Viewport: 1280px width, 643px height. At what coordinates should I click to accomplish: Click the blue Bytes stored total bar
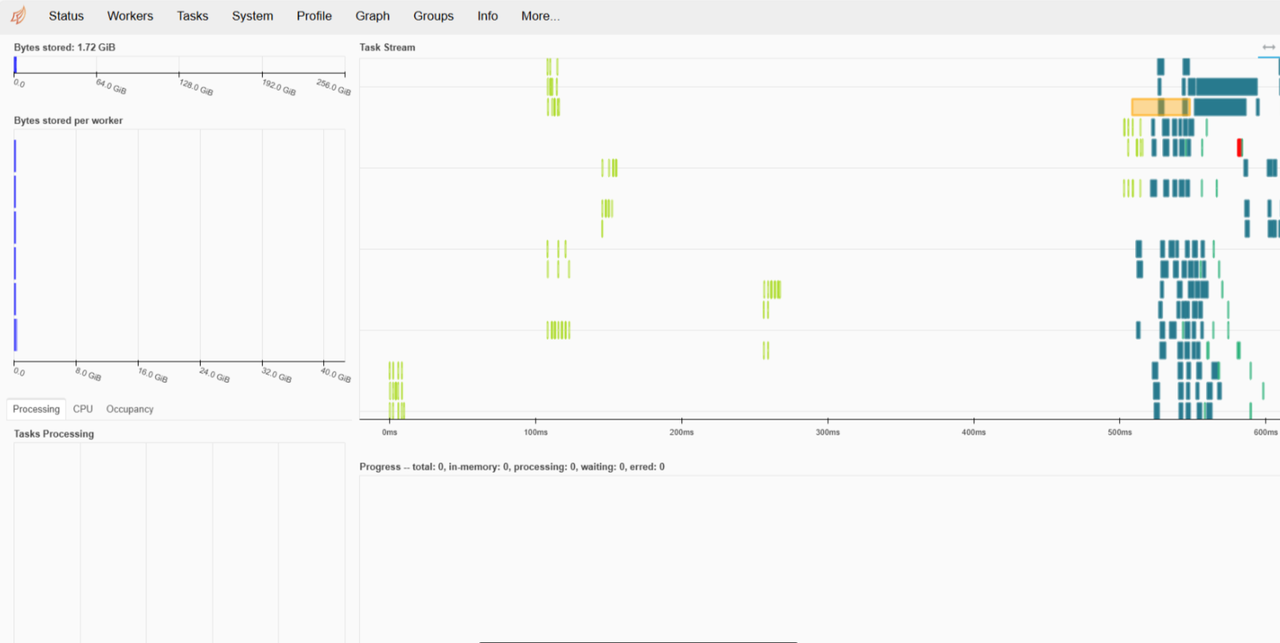15,65
